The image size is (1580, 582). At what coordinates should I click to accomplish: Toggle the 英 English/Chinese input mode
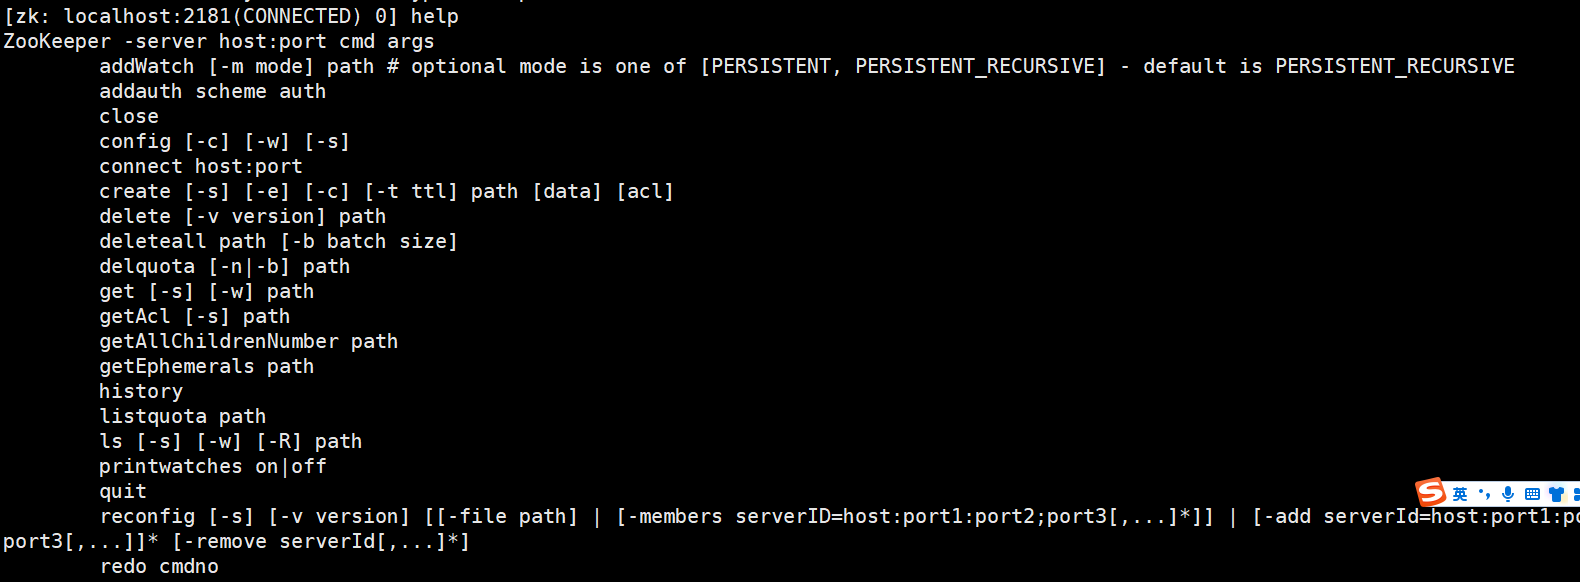point(1460,494)
